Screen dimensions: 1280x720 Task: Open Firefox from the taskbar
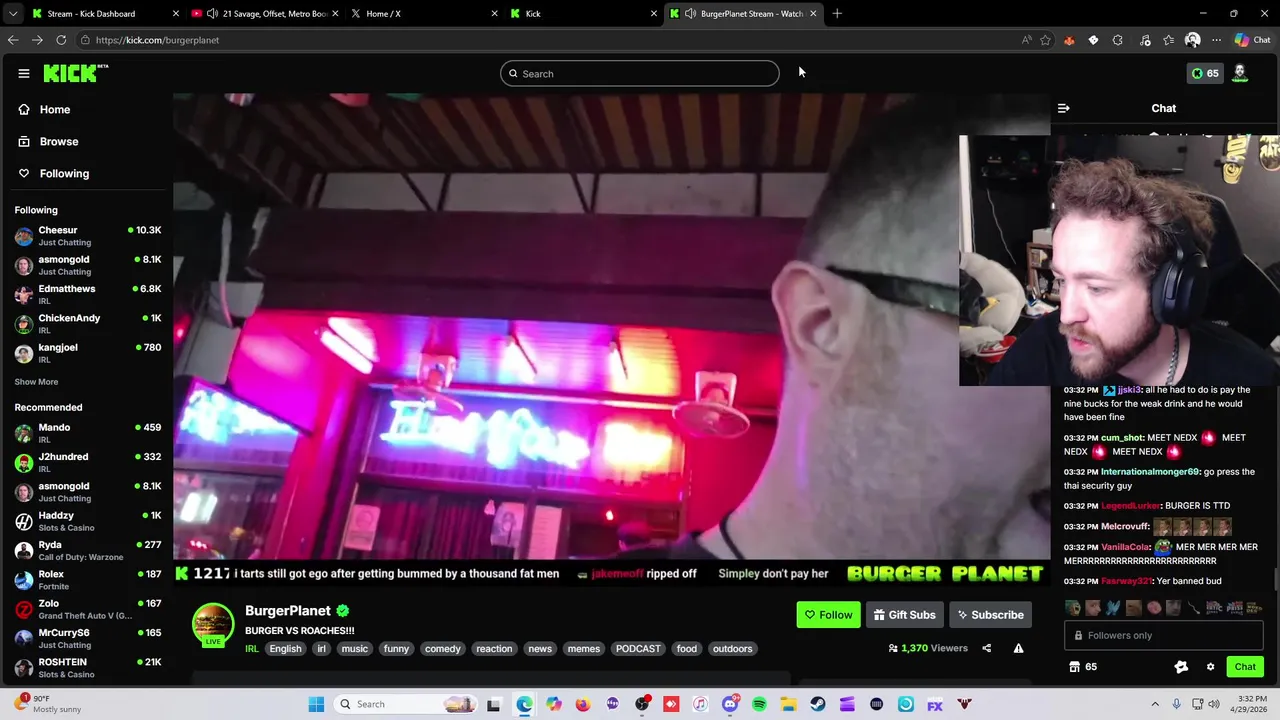tap(583, 704)
